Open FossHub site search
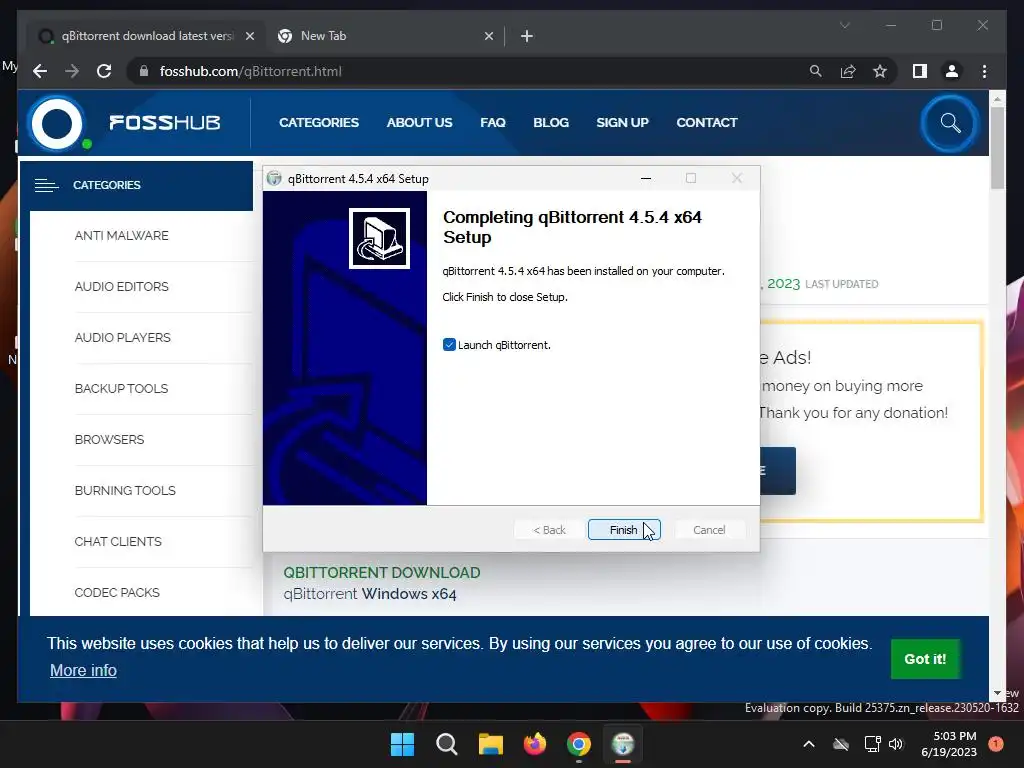 950,123
